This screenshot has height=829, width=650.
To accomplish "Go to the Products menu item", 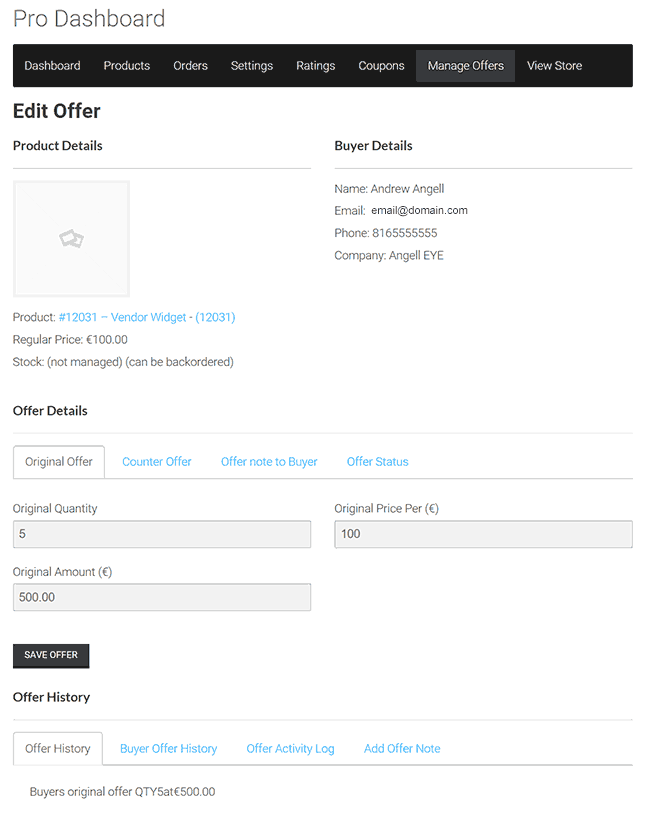I will click(127, 66).
